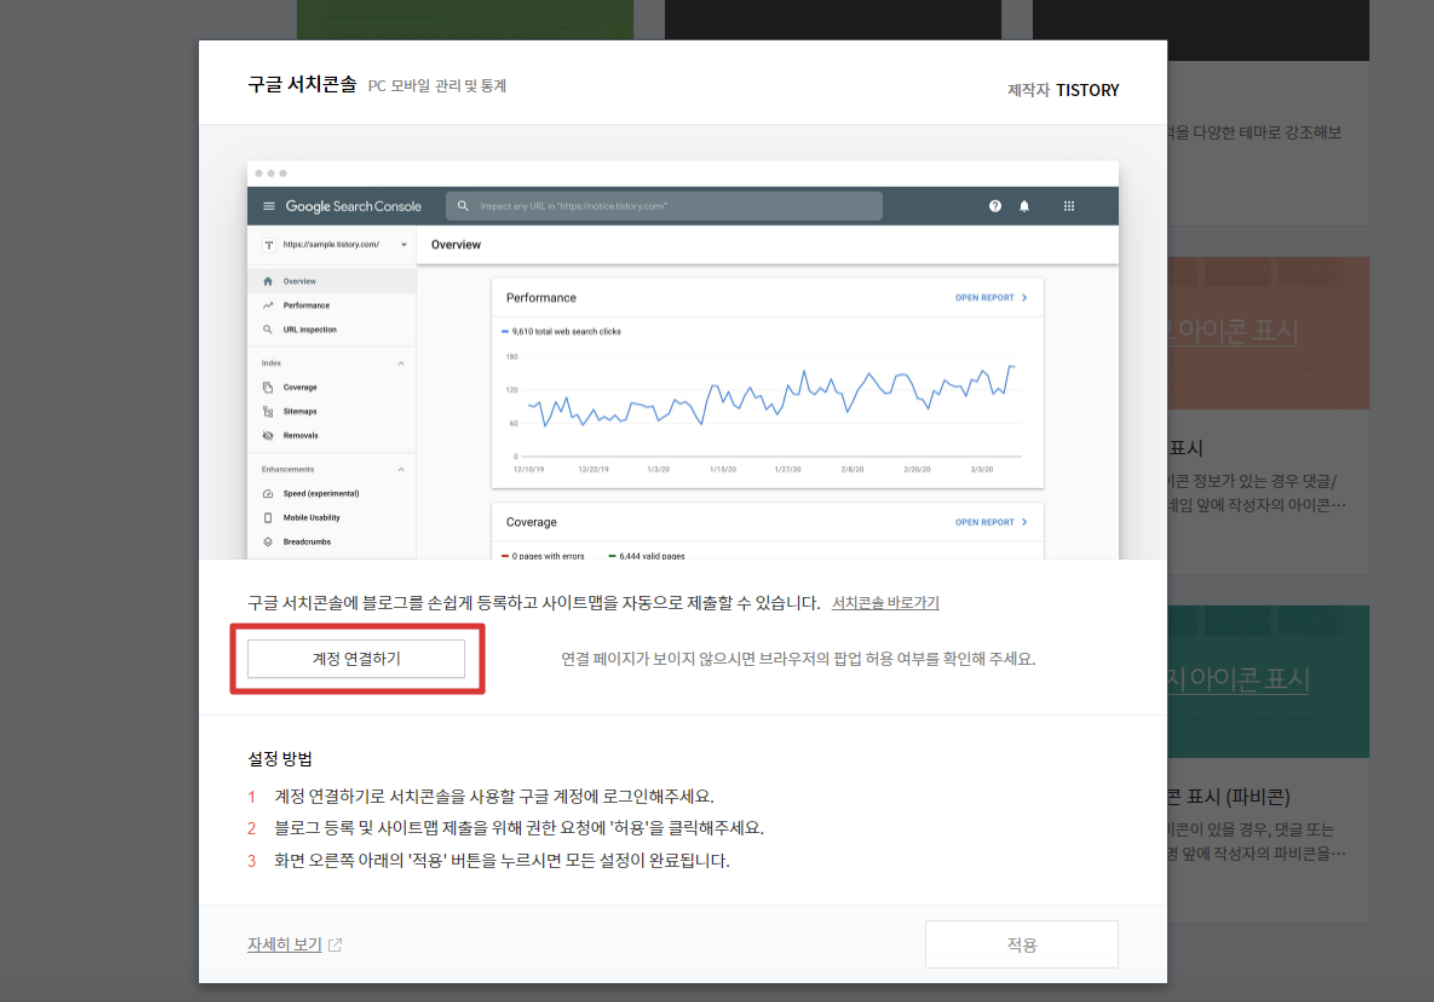Collapse the Index section chevron

[401, 363]
